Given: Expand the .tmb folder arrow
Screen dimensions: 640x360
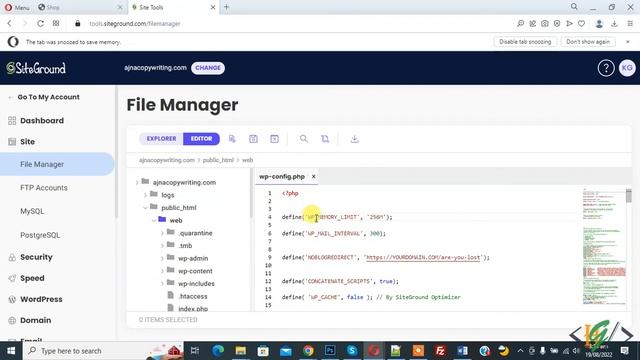Looking at the screenshot, I should tap(162, 246).
